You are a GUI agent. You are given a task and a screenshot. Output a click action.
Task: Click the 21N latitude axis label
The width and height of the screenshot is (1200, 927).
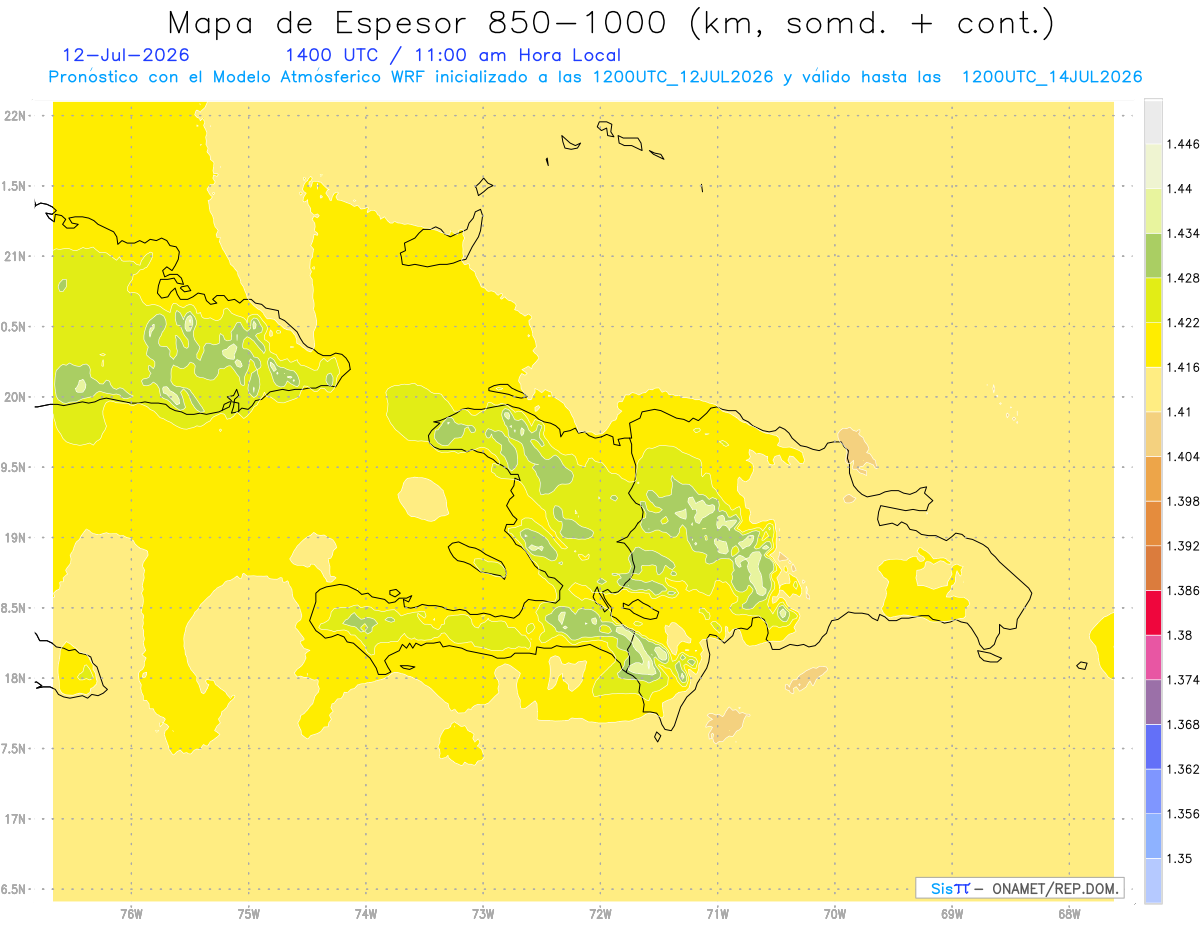click(17, 256)
